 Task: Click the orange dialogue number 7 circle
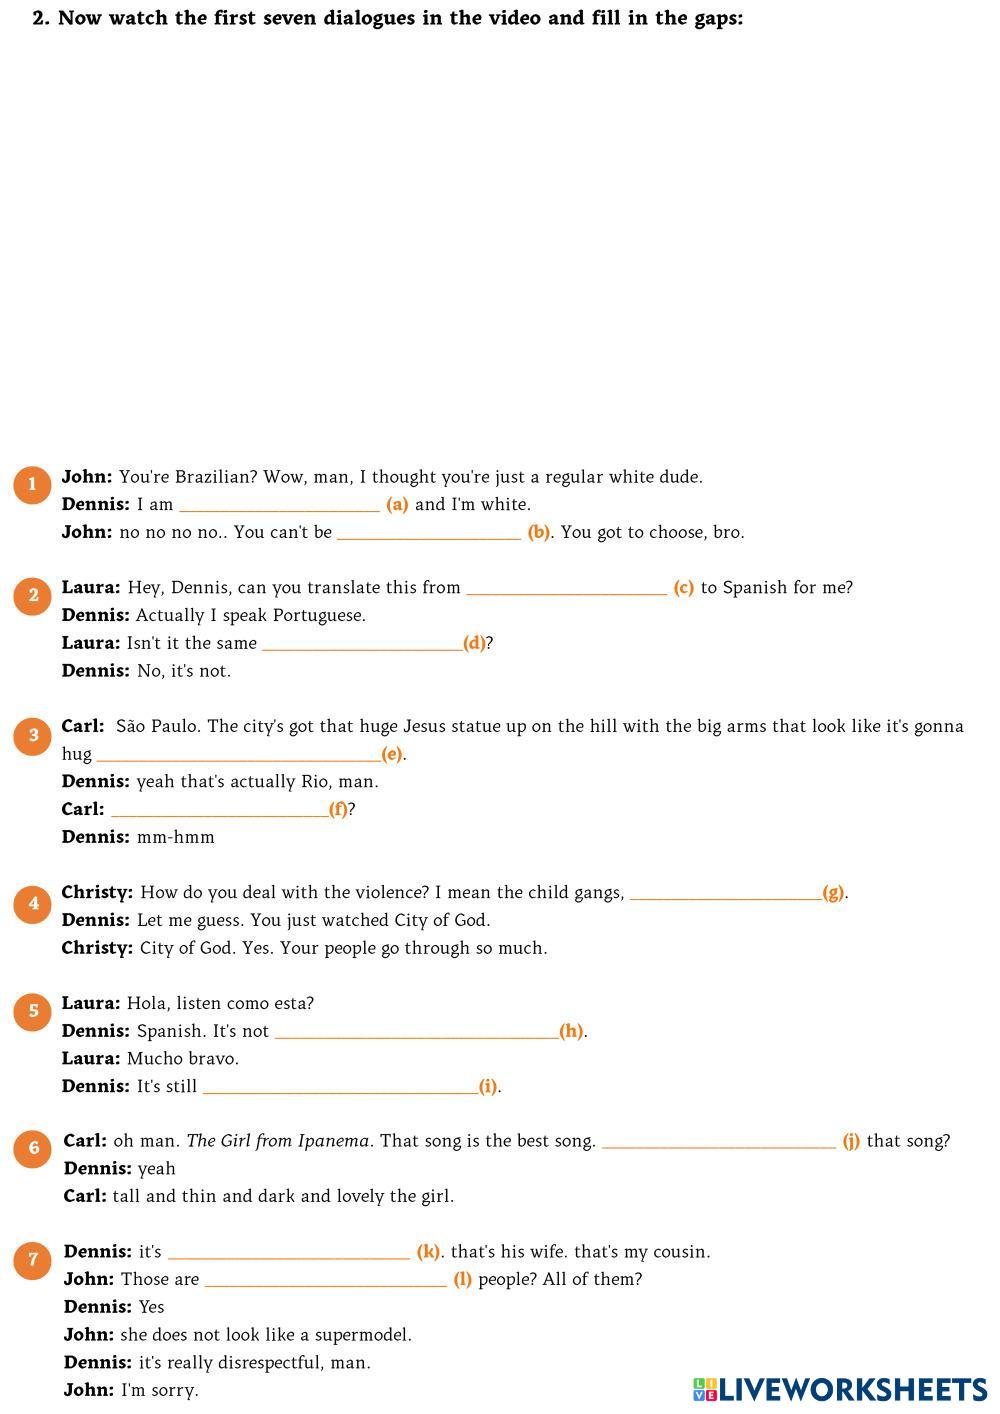(x=32, y=1259)
